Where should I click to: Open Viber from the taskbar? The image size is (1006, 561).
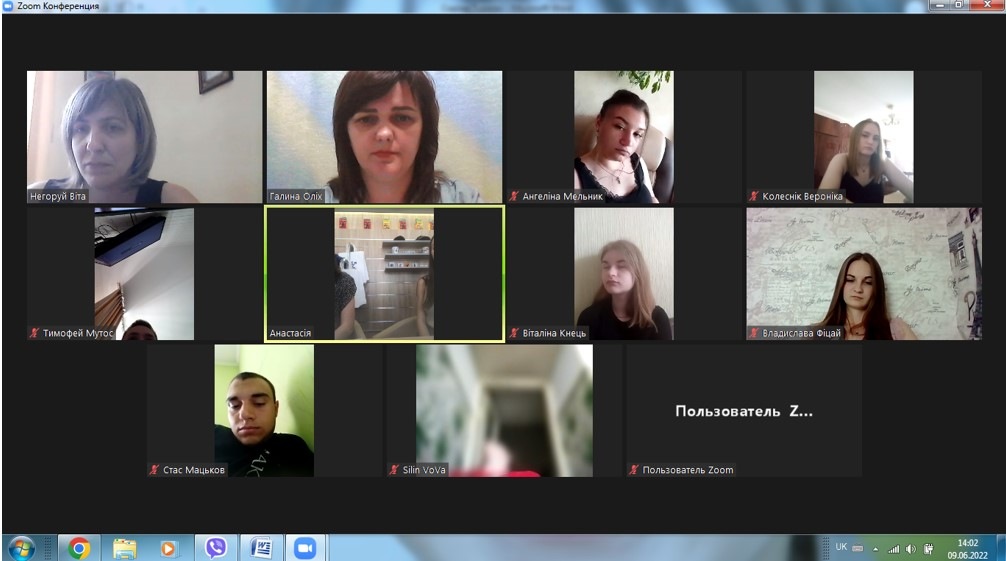coord(216,548)
